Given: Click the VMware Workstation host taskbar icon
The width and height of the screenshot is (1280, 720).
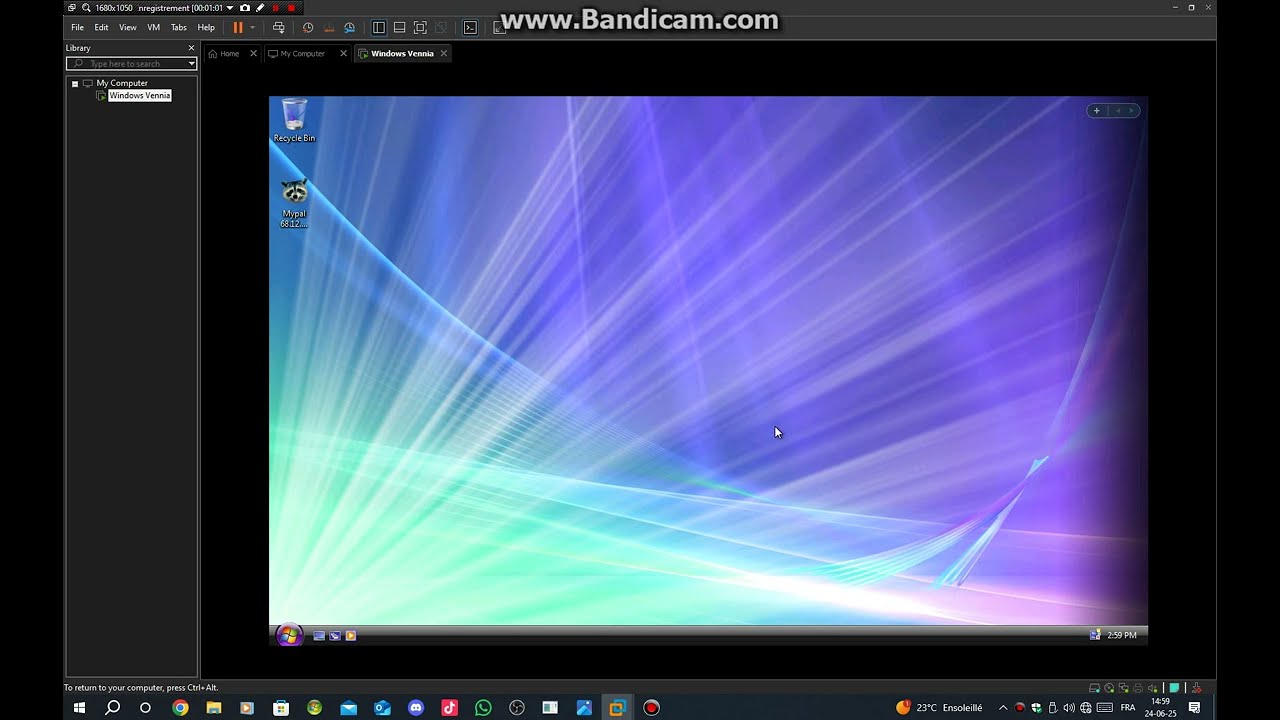Looking at the screenshot, I should click(x=617, y=708).
